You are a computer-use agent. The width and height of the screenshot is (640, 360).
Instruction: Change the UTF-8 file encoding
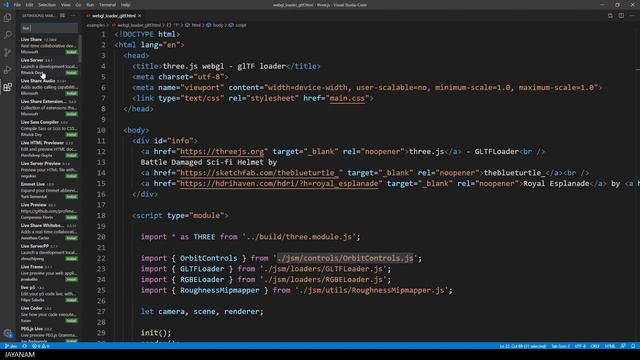580,346
